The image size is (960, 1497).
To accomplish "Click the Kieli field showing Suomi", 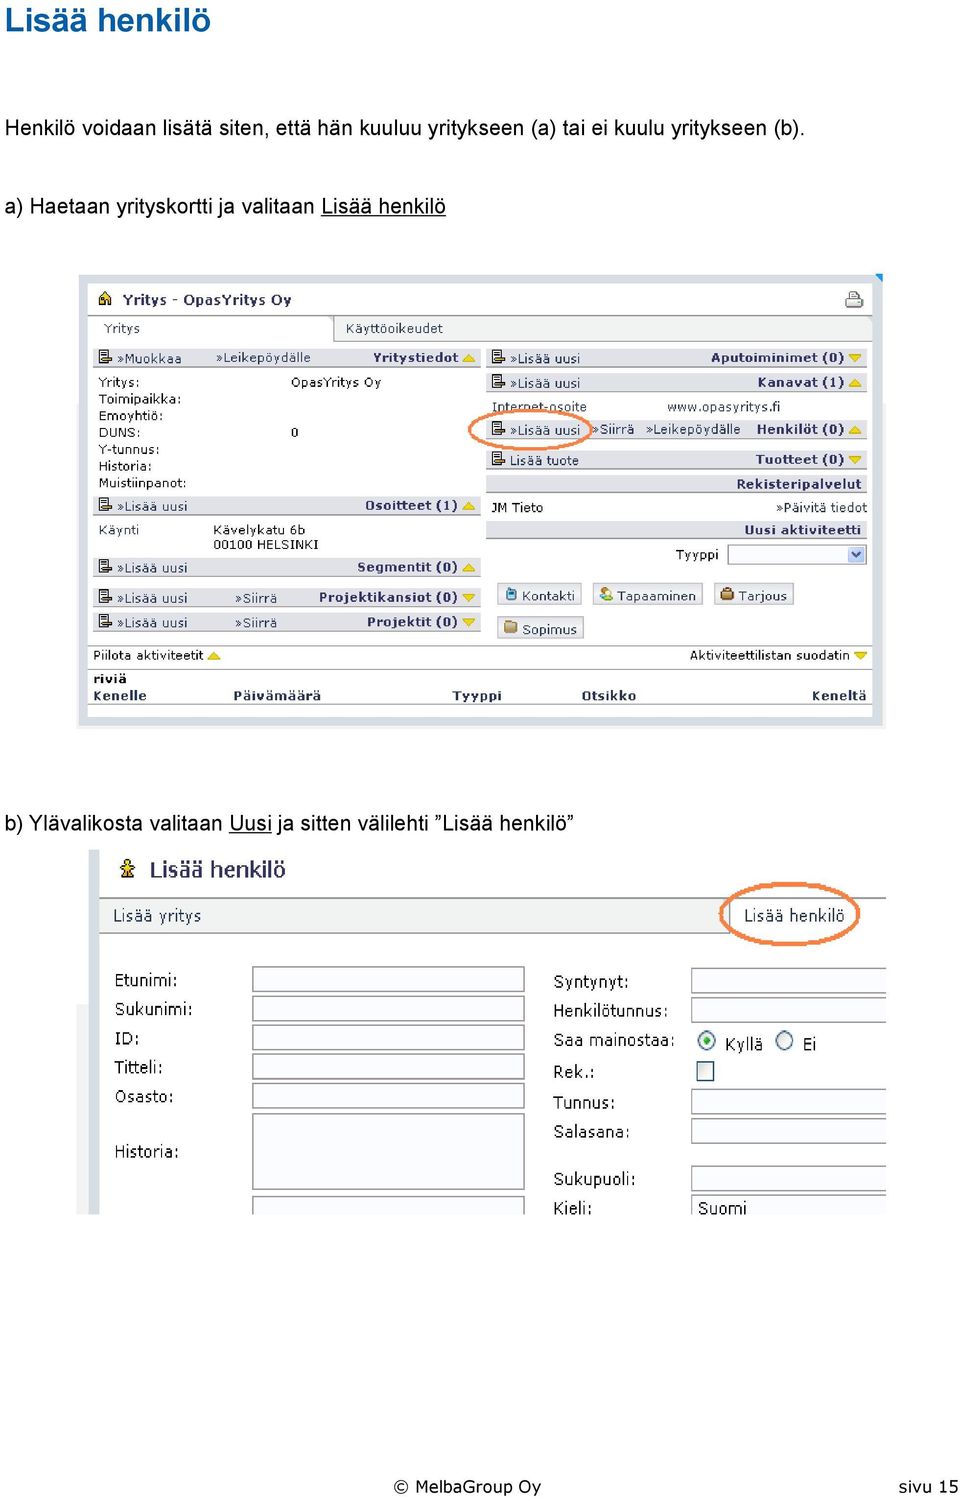I will click(x=789, y=1206).
